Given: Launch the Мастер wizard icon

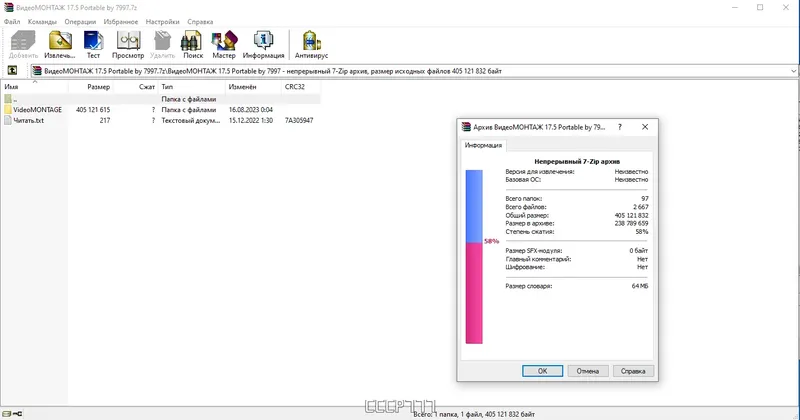Looking at the screenshot, I should [224, 41].
